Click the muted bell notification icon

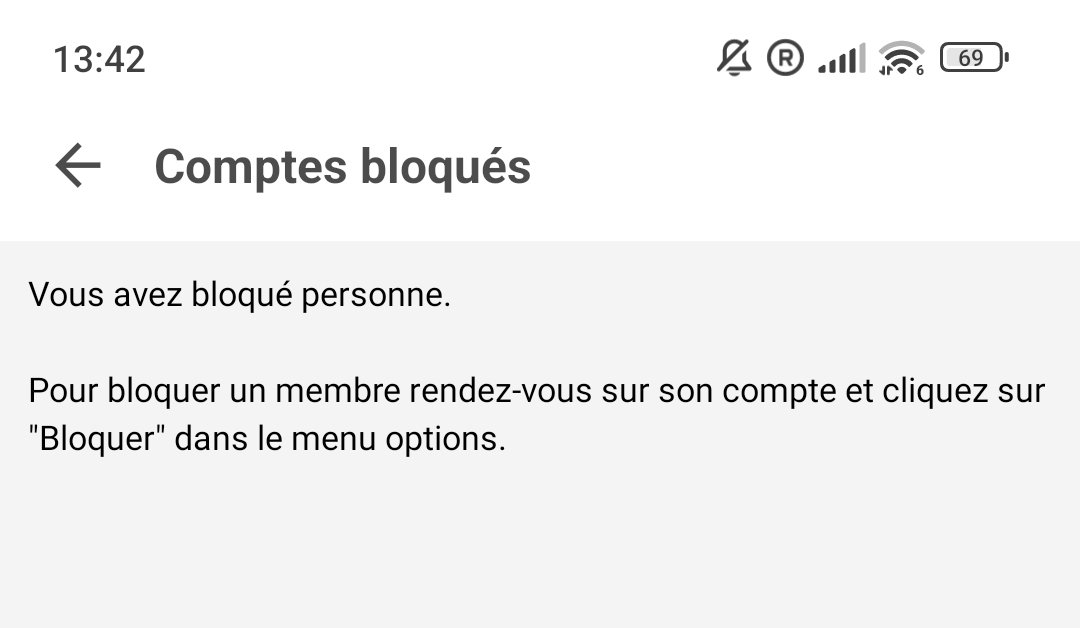click(x=735, y=58)
